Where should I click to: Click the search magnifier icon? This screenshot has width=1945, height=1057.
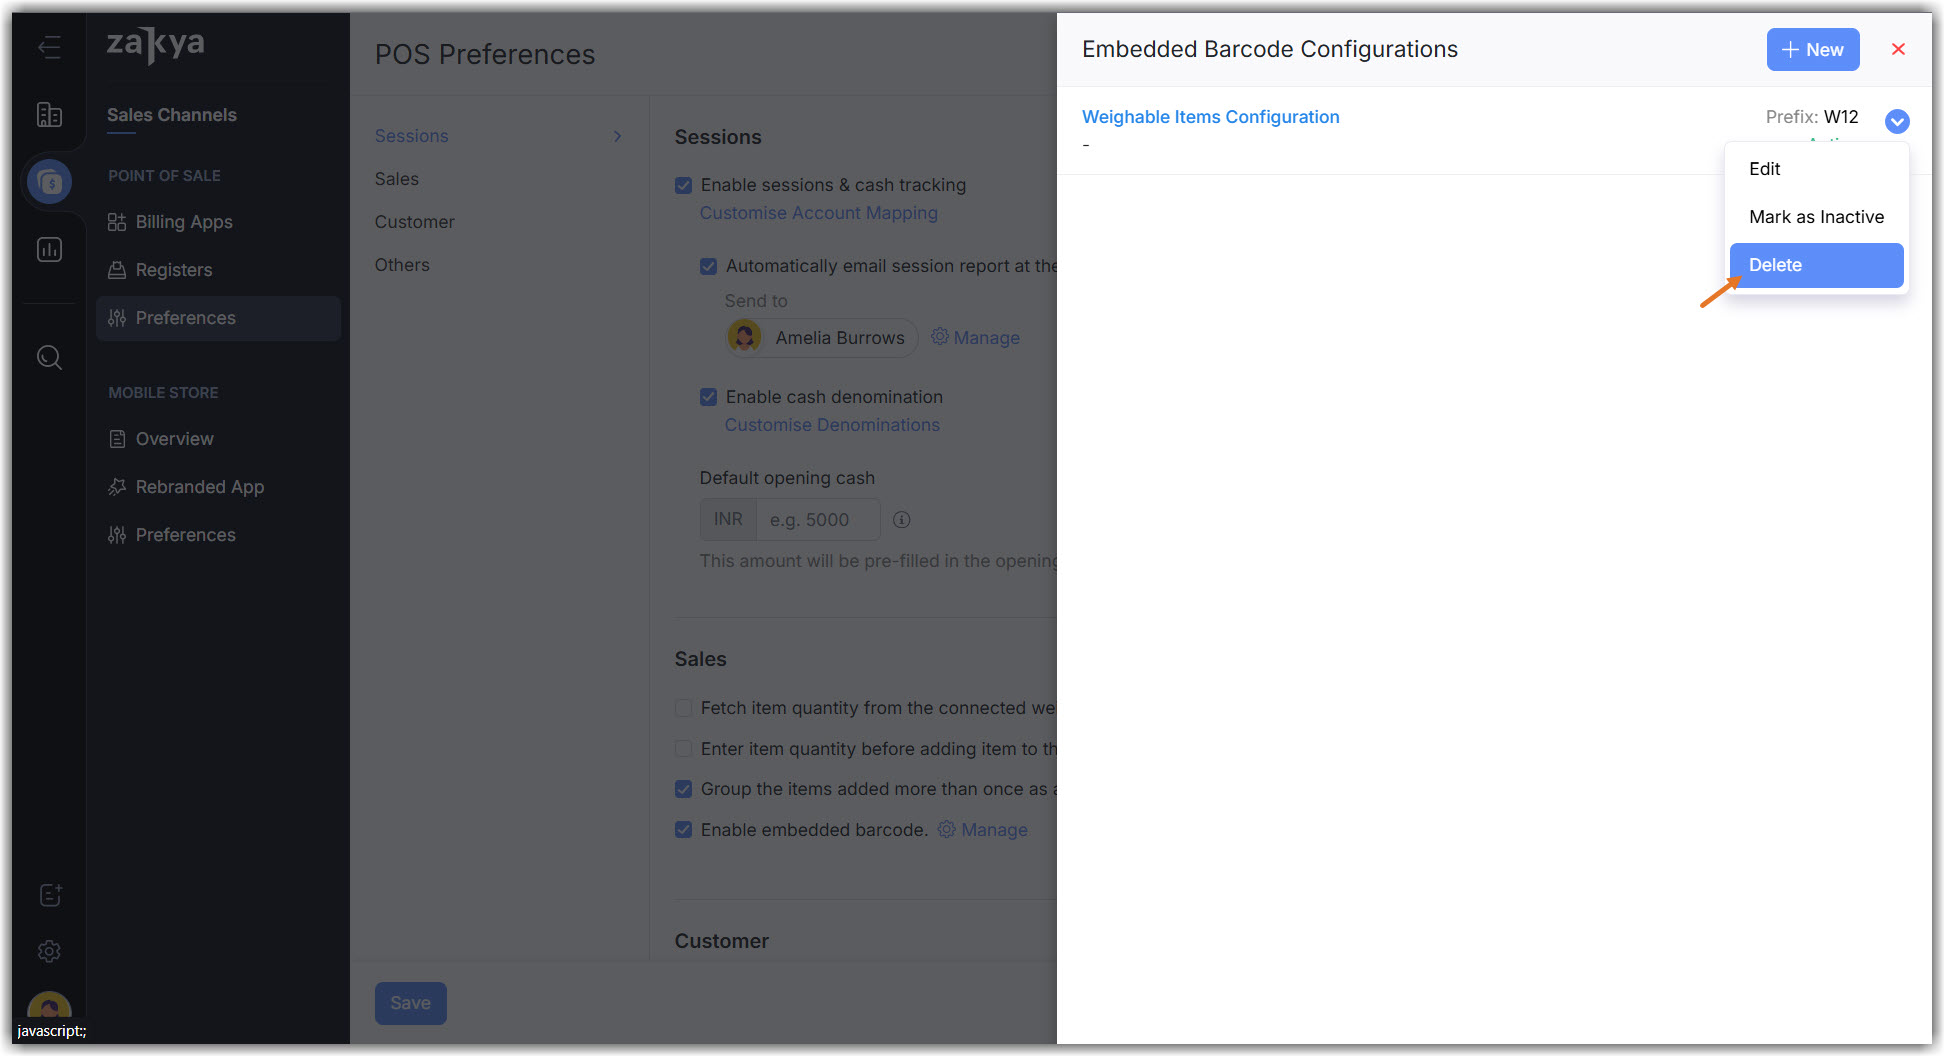(x=49, y=357)
